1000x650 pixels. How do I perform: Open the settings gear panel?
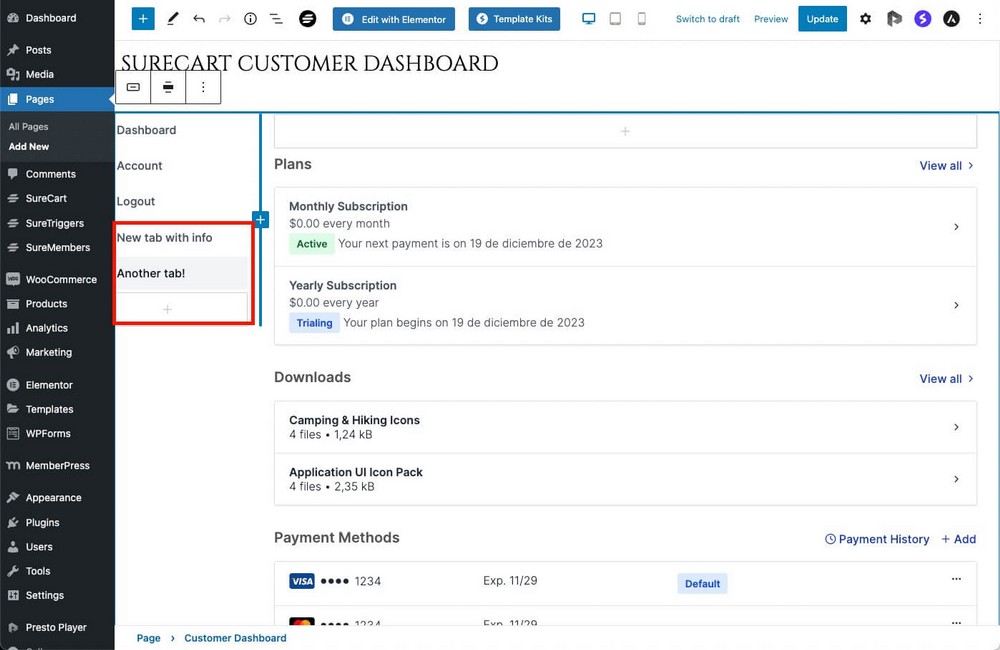[865, 19]
